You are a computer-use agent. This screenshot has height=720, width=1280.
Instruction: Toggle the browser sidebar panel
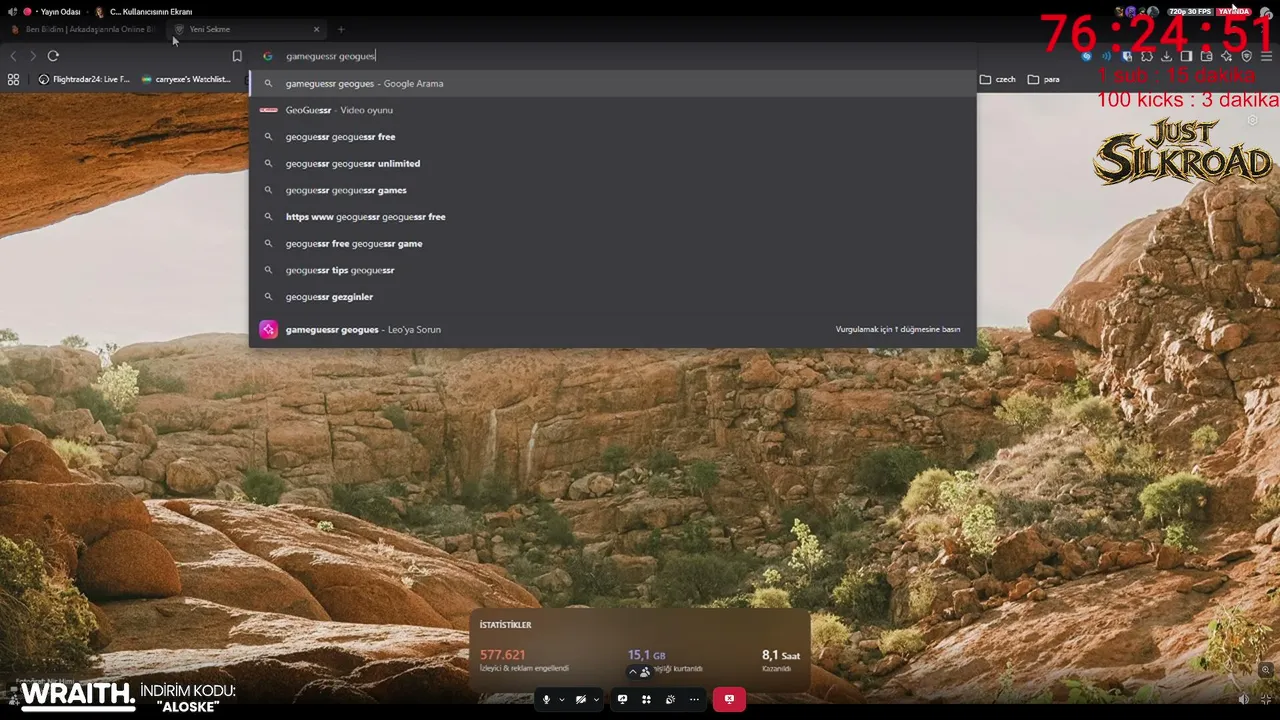[1187, 56]
